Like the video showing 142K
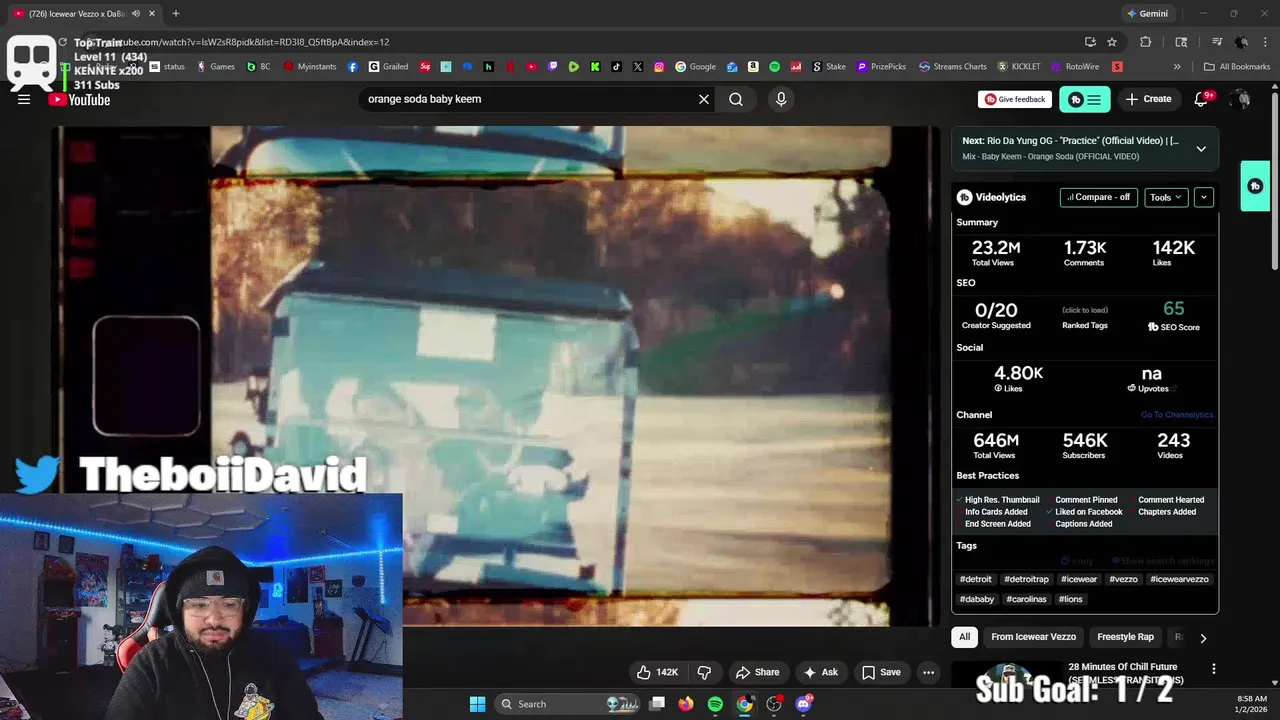1280x720 pixels. coord(657,672)
